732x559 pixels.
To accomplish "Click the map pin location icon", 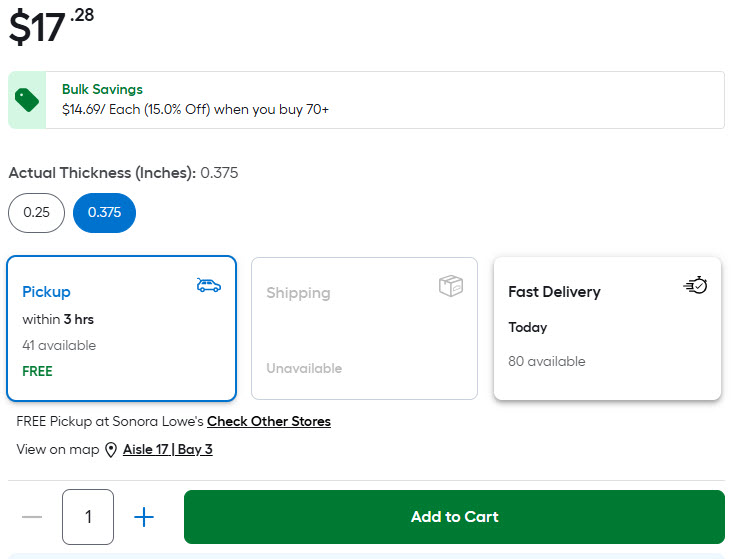I will [x=111, y=450].
